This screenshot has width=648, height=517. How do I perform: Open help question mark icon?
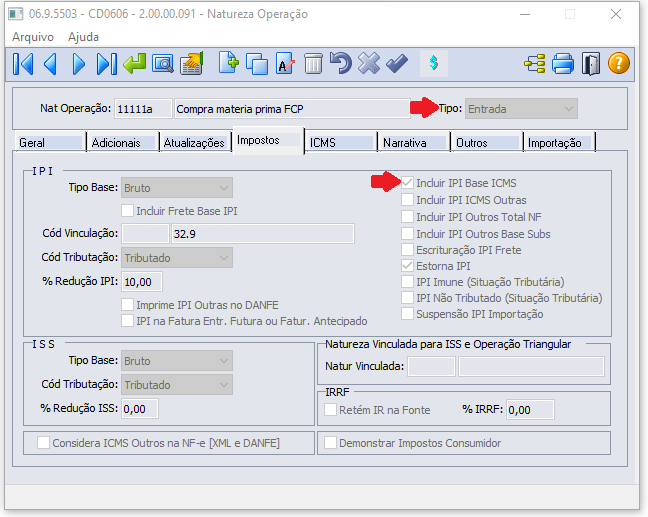(619, 64)
